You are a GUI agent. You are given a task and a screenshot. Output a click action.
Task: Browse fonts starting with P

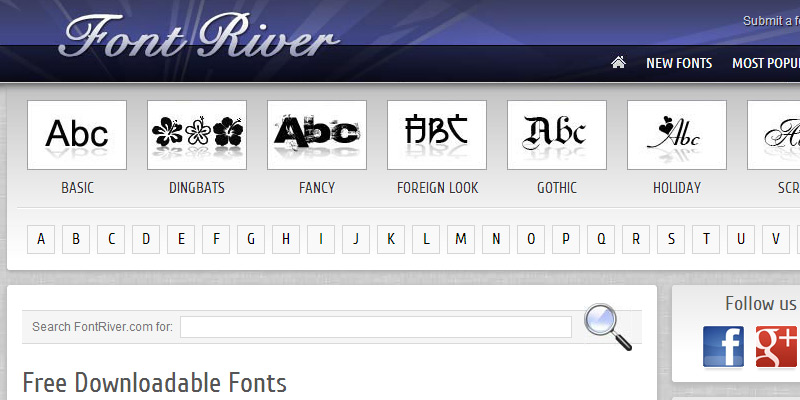coord(566,239)
